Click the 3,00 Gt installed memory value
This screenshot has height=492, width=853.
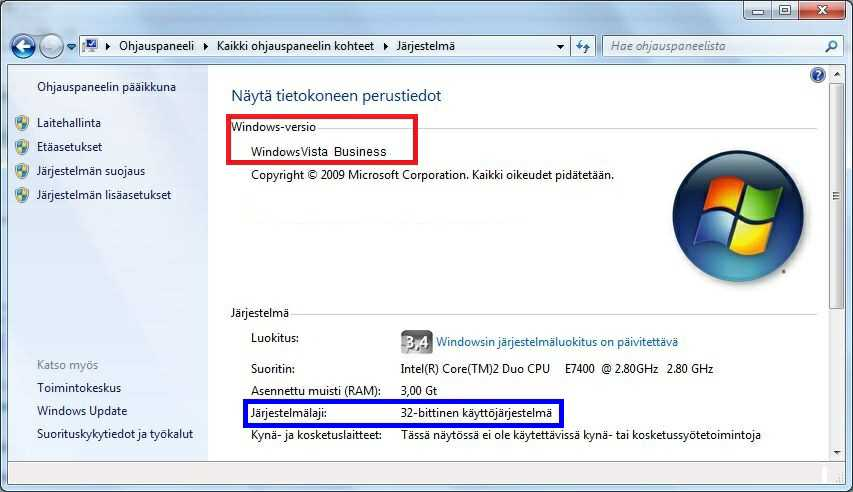coord(419,391)
